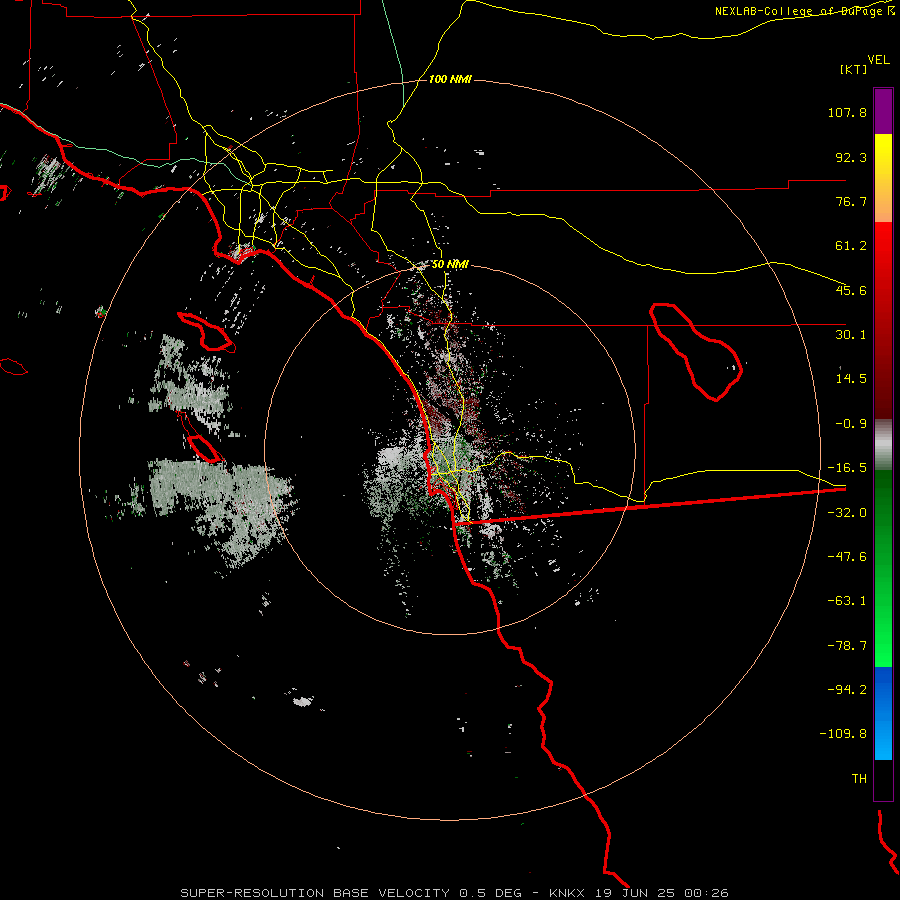Click the 14.5 velocity scale value

851,379
